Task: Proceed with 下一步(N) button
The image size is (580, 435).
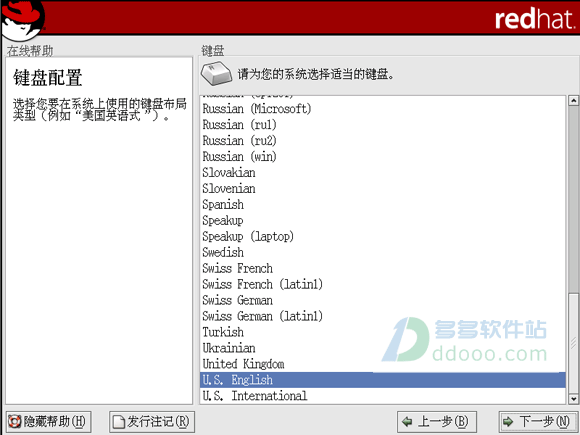Action: point(538,422)
